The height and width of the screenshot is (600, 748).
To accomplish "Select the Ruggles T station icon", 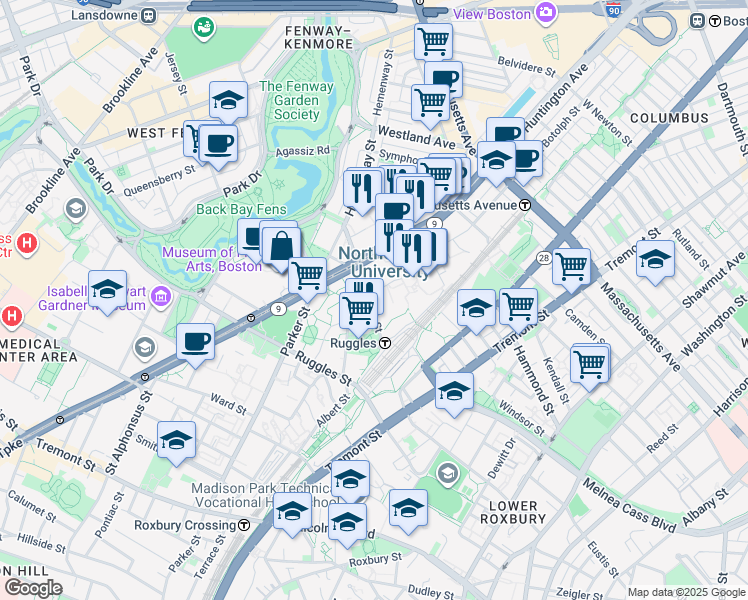I will tap(385, 343).
